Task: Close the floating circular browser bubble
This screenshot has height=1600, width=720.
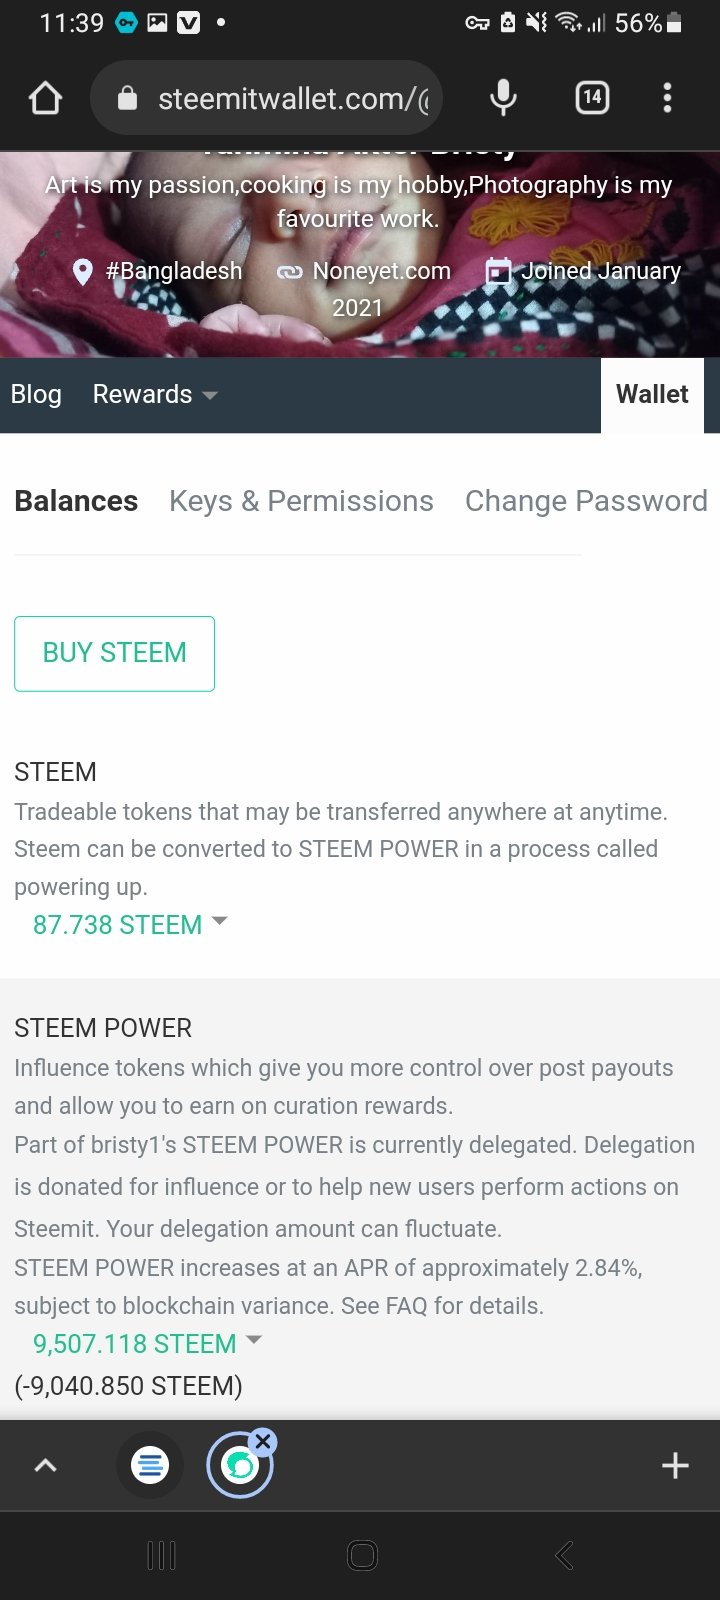Action: coord(263,1441)
